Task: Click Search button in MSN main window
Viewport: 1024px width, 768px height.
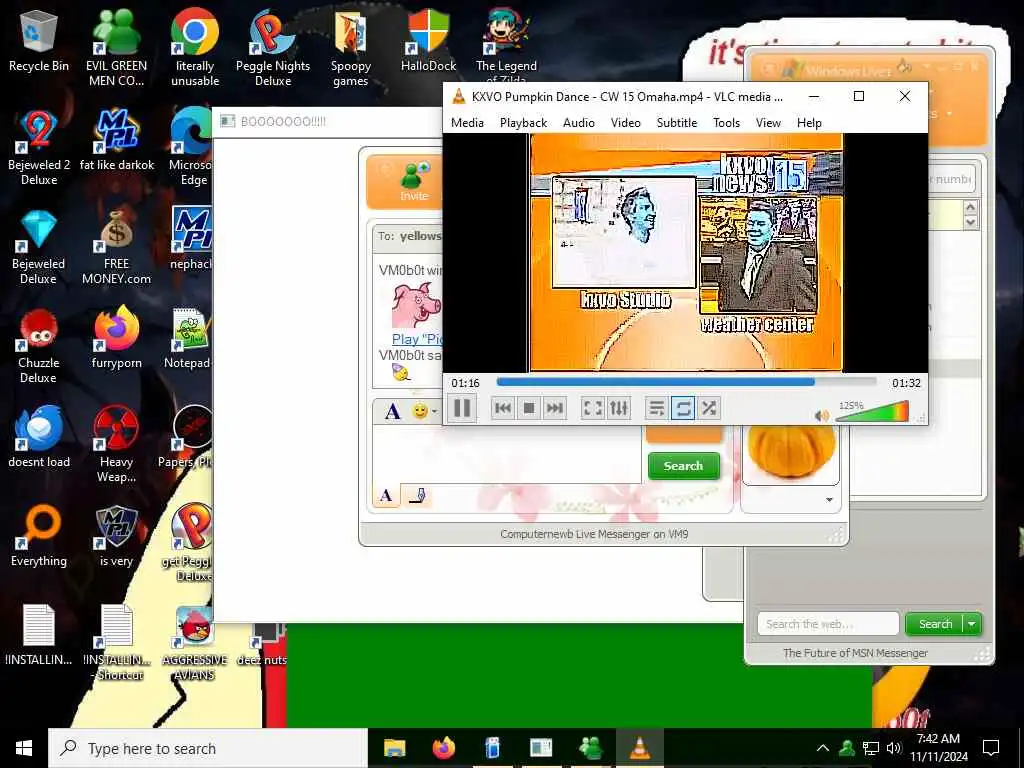Action: (x=935, y=624)
